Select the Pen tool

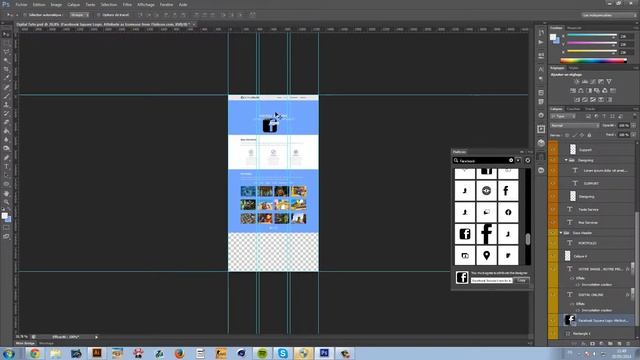pyautogui.click(x=6, y=158)
